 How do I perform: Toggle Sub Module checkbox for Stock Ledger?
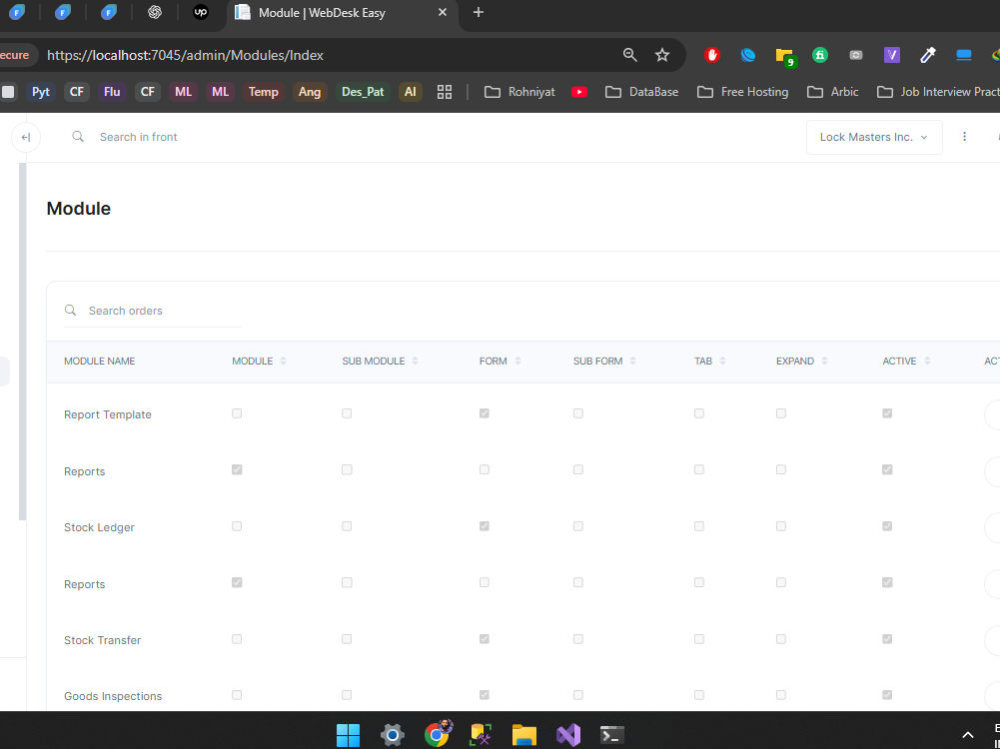tap(346, 526)
